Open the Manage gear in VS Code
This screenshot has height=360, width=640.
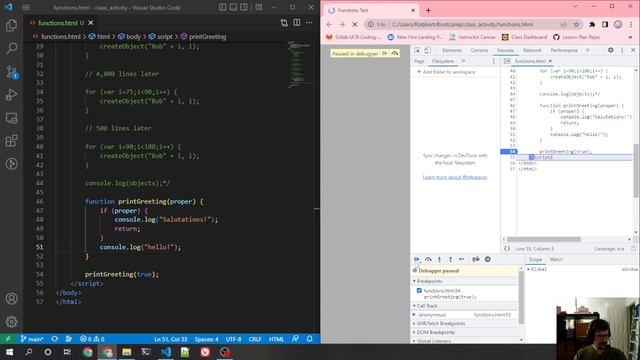(11, 322)
